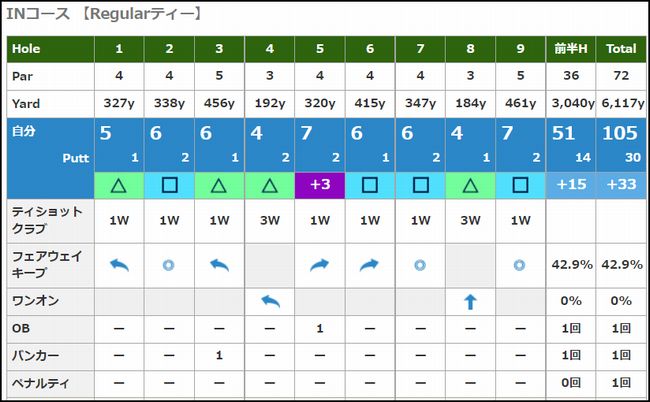Click the one-on left-arrow icon for hole 4
The width and height of the screenshot is (650, 402).
[269, 301]
